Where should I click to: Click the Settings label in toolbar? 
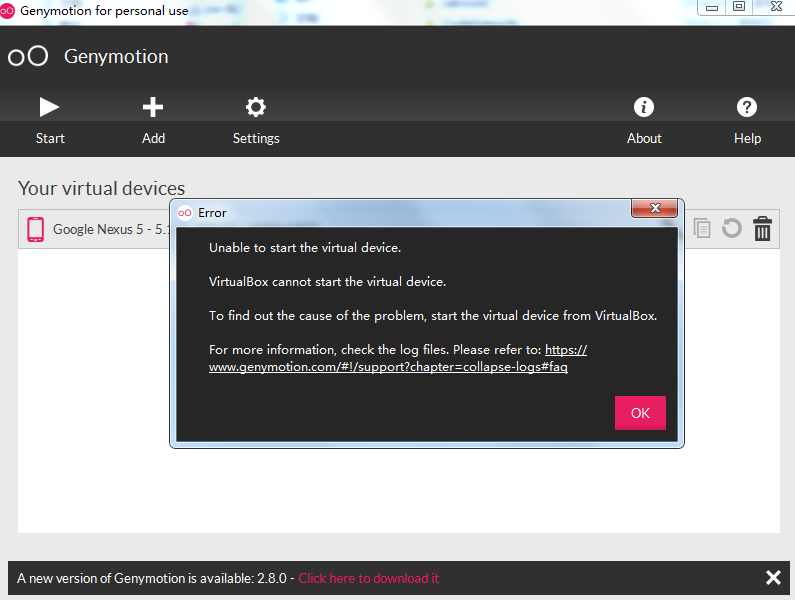tap(256, 138)
